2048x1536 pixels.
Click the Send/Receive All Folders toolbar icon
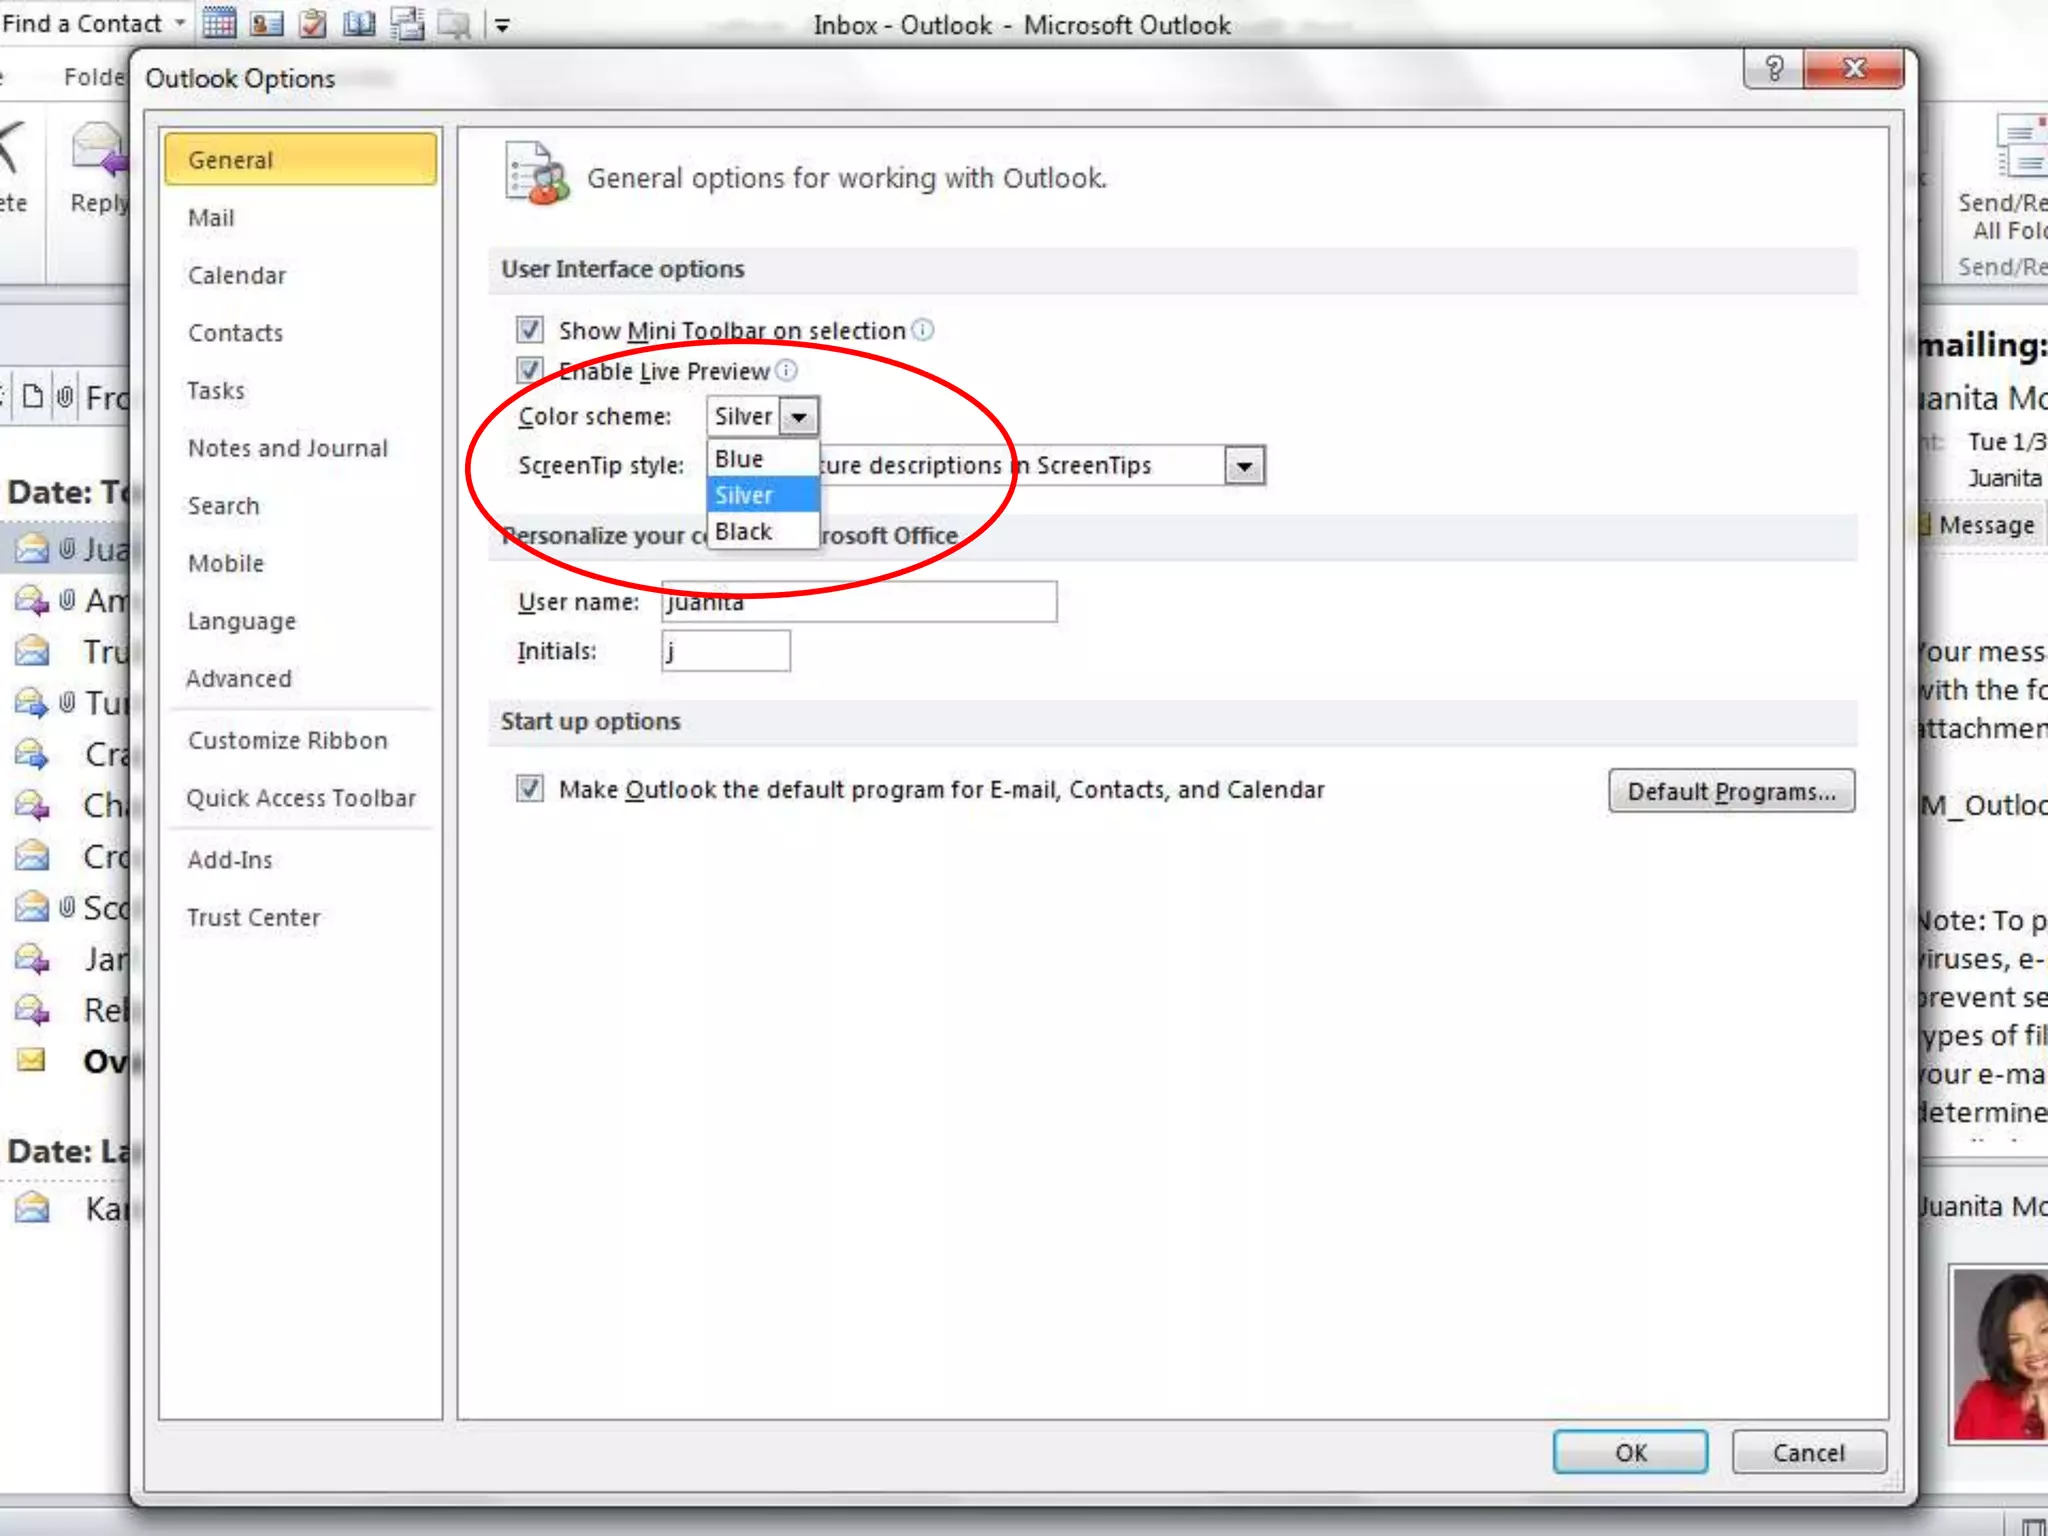(x=406, y=23)
